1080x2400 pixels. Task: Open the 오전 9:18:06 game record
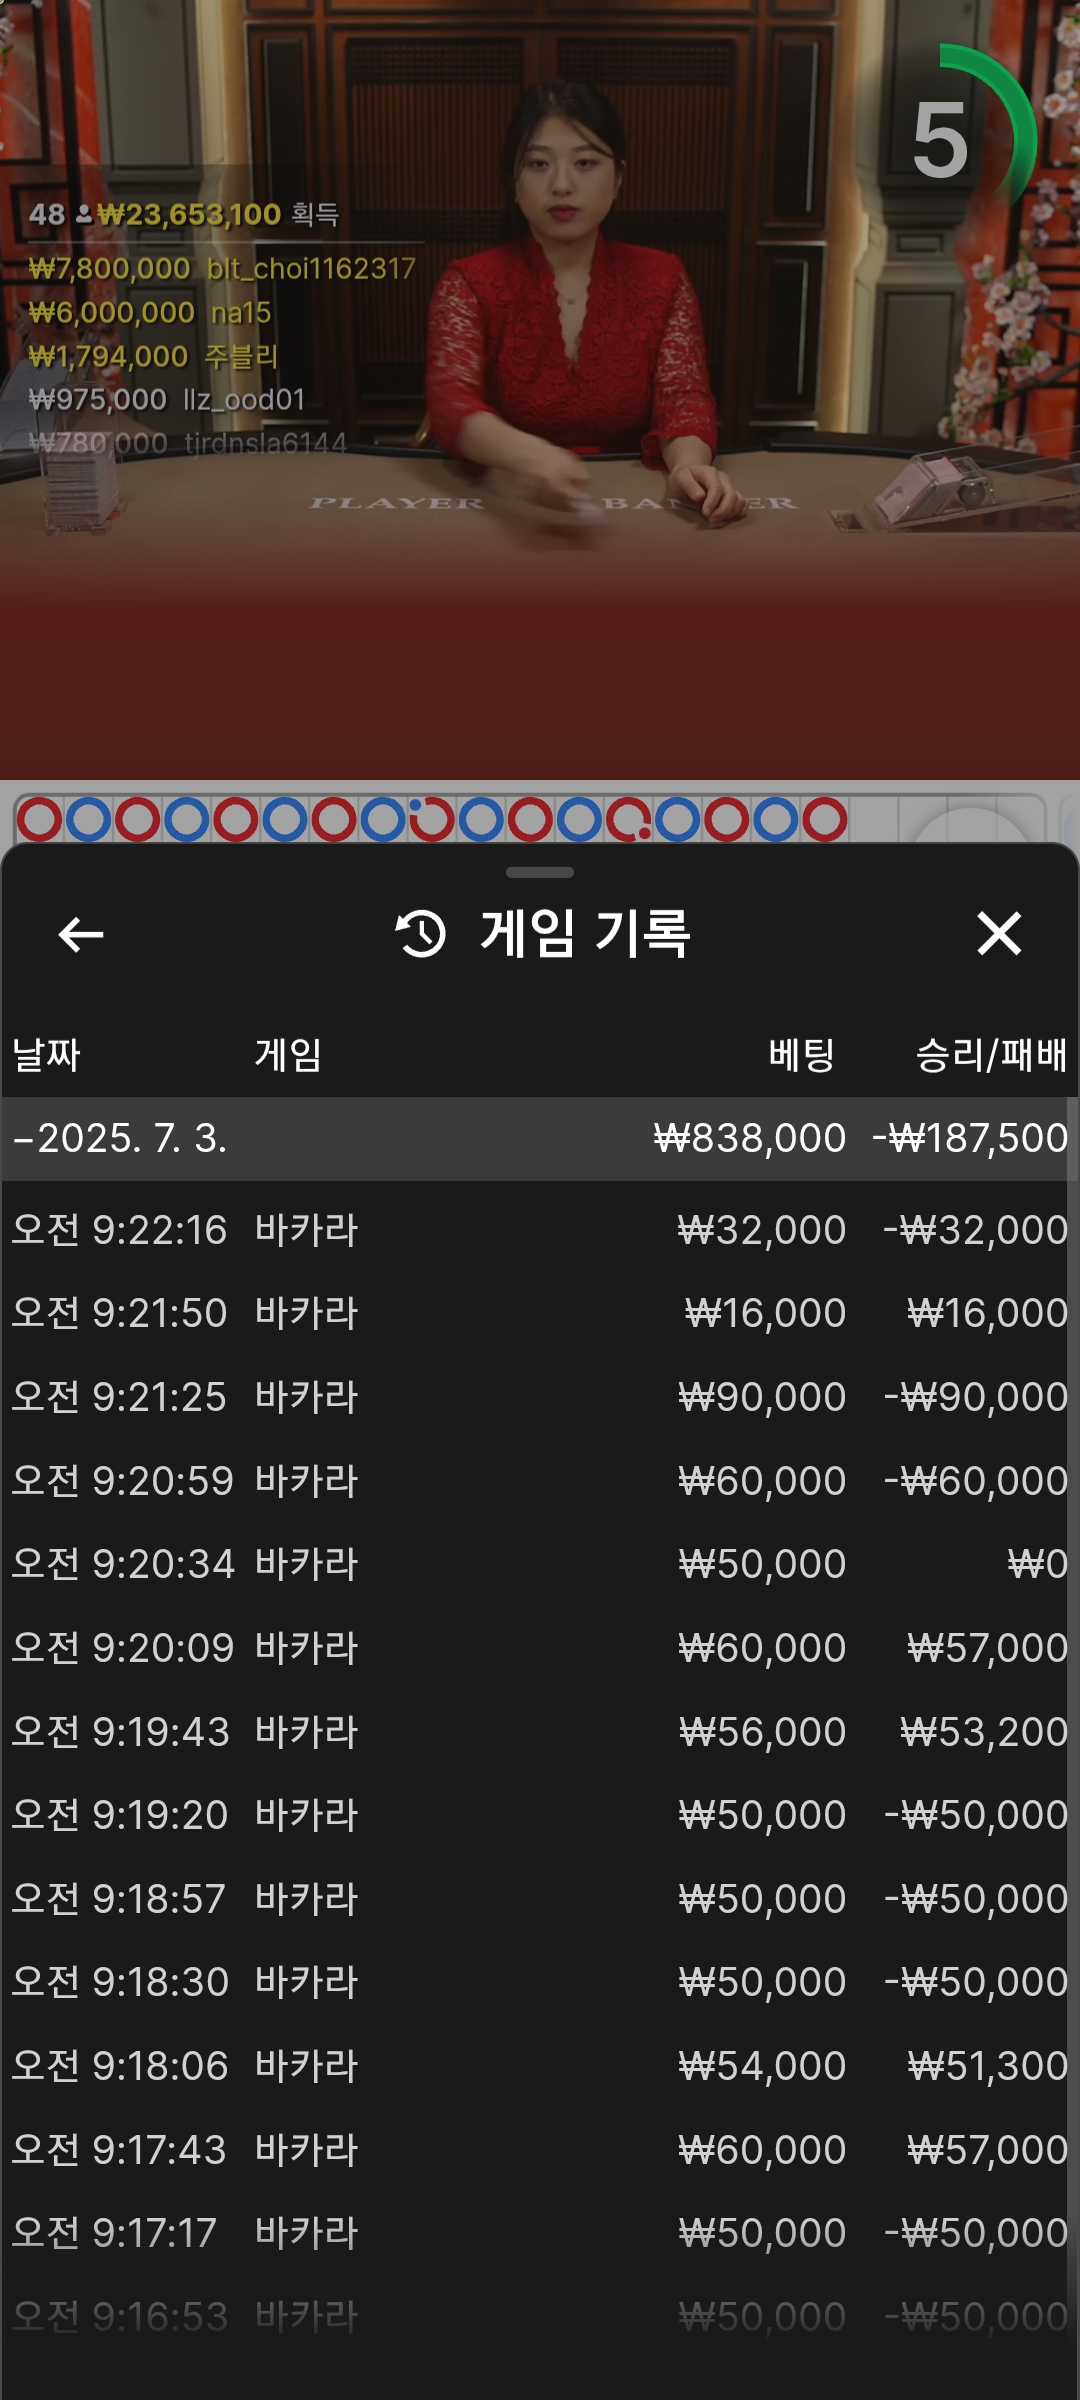pyautogui.click(x=540, y=2067)
